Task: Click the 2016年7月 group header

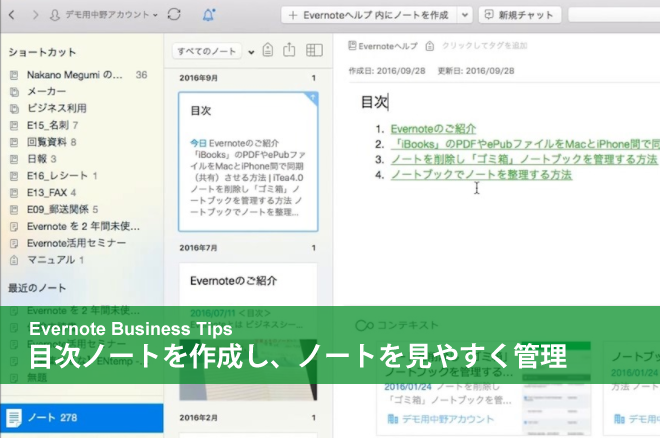Action: (x=198, y=248)
